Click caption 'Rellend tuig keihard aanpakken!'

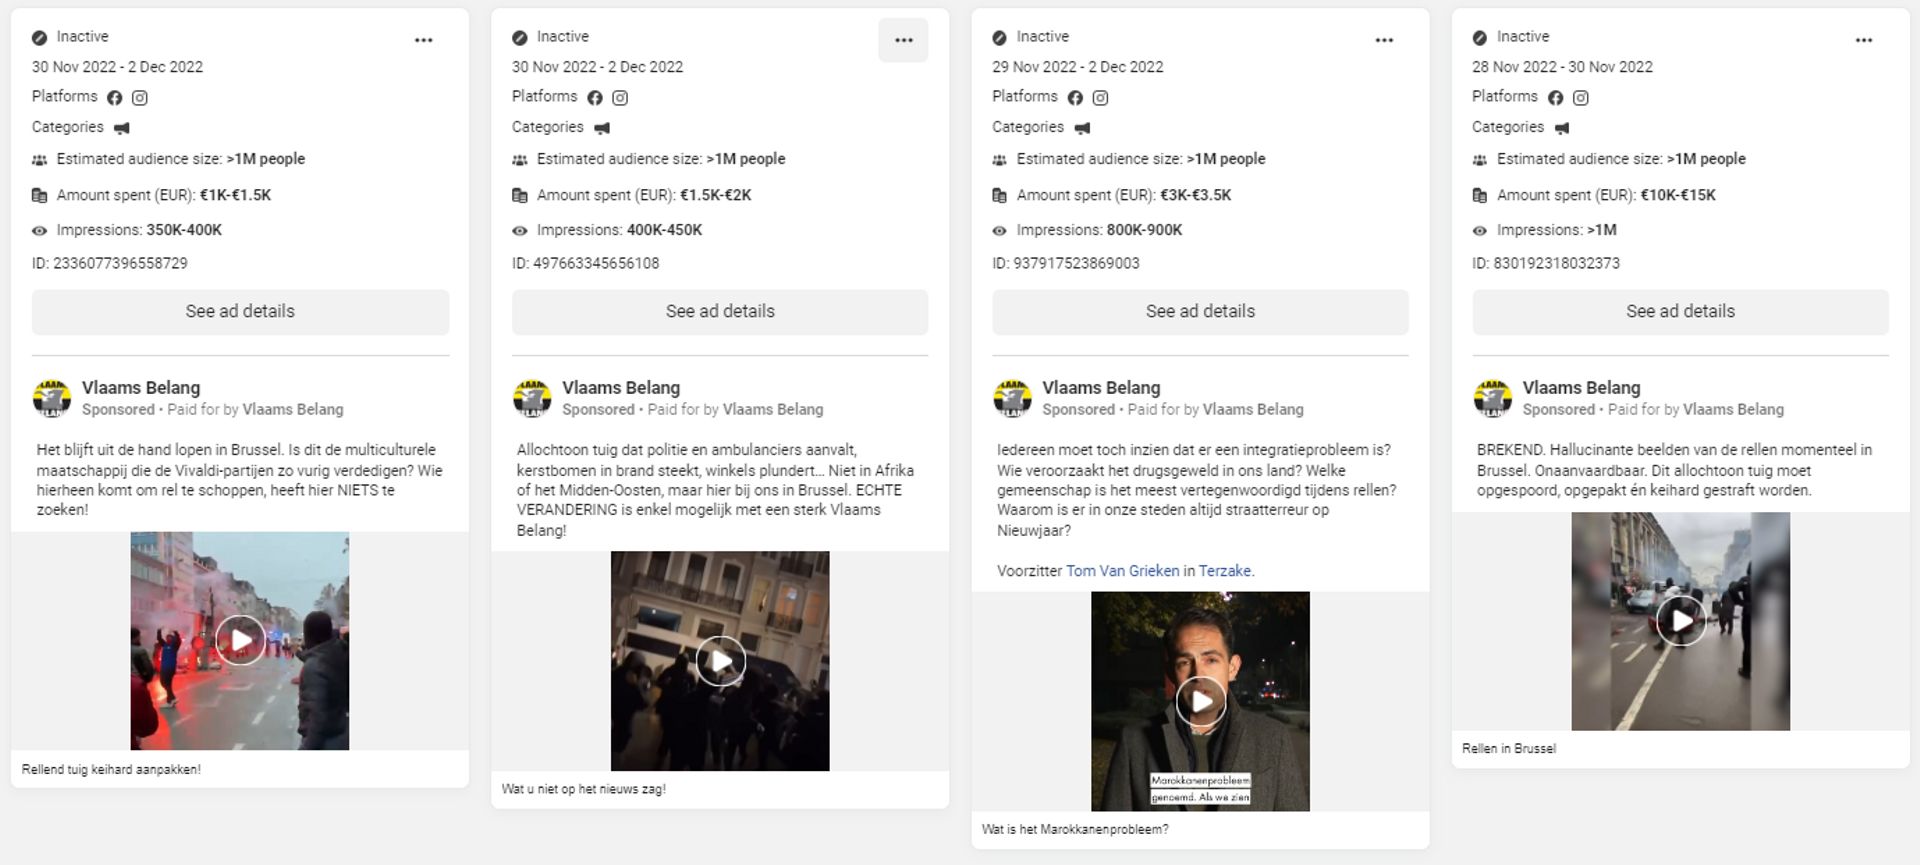[x=111, y=770]
